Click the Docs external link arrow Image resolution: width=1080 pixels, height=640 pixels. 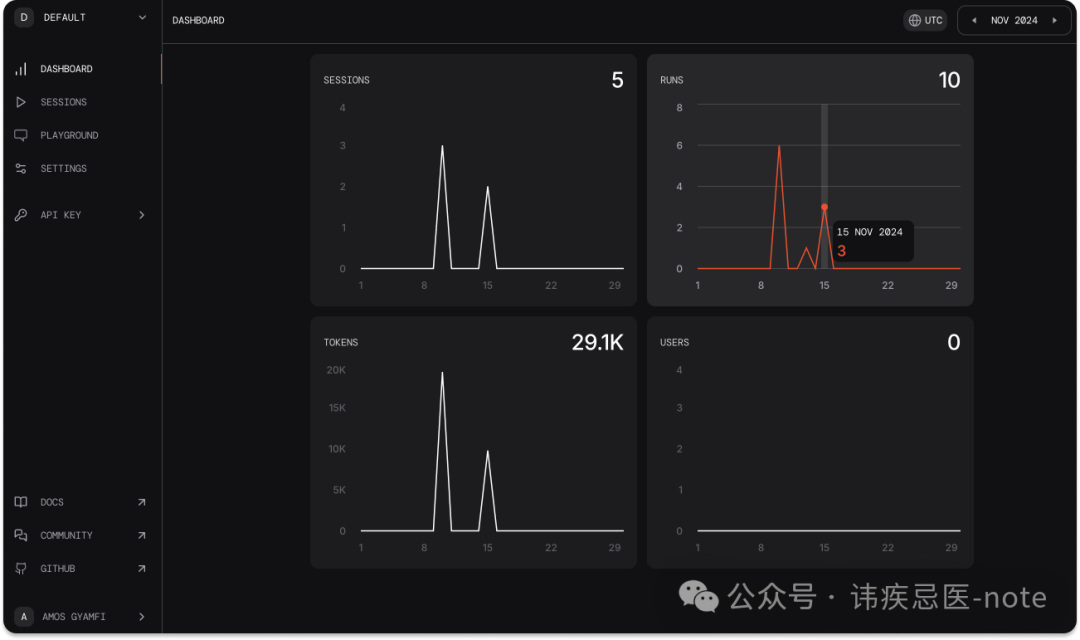tap(141, 502)
